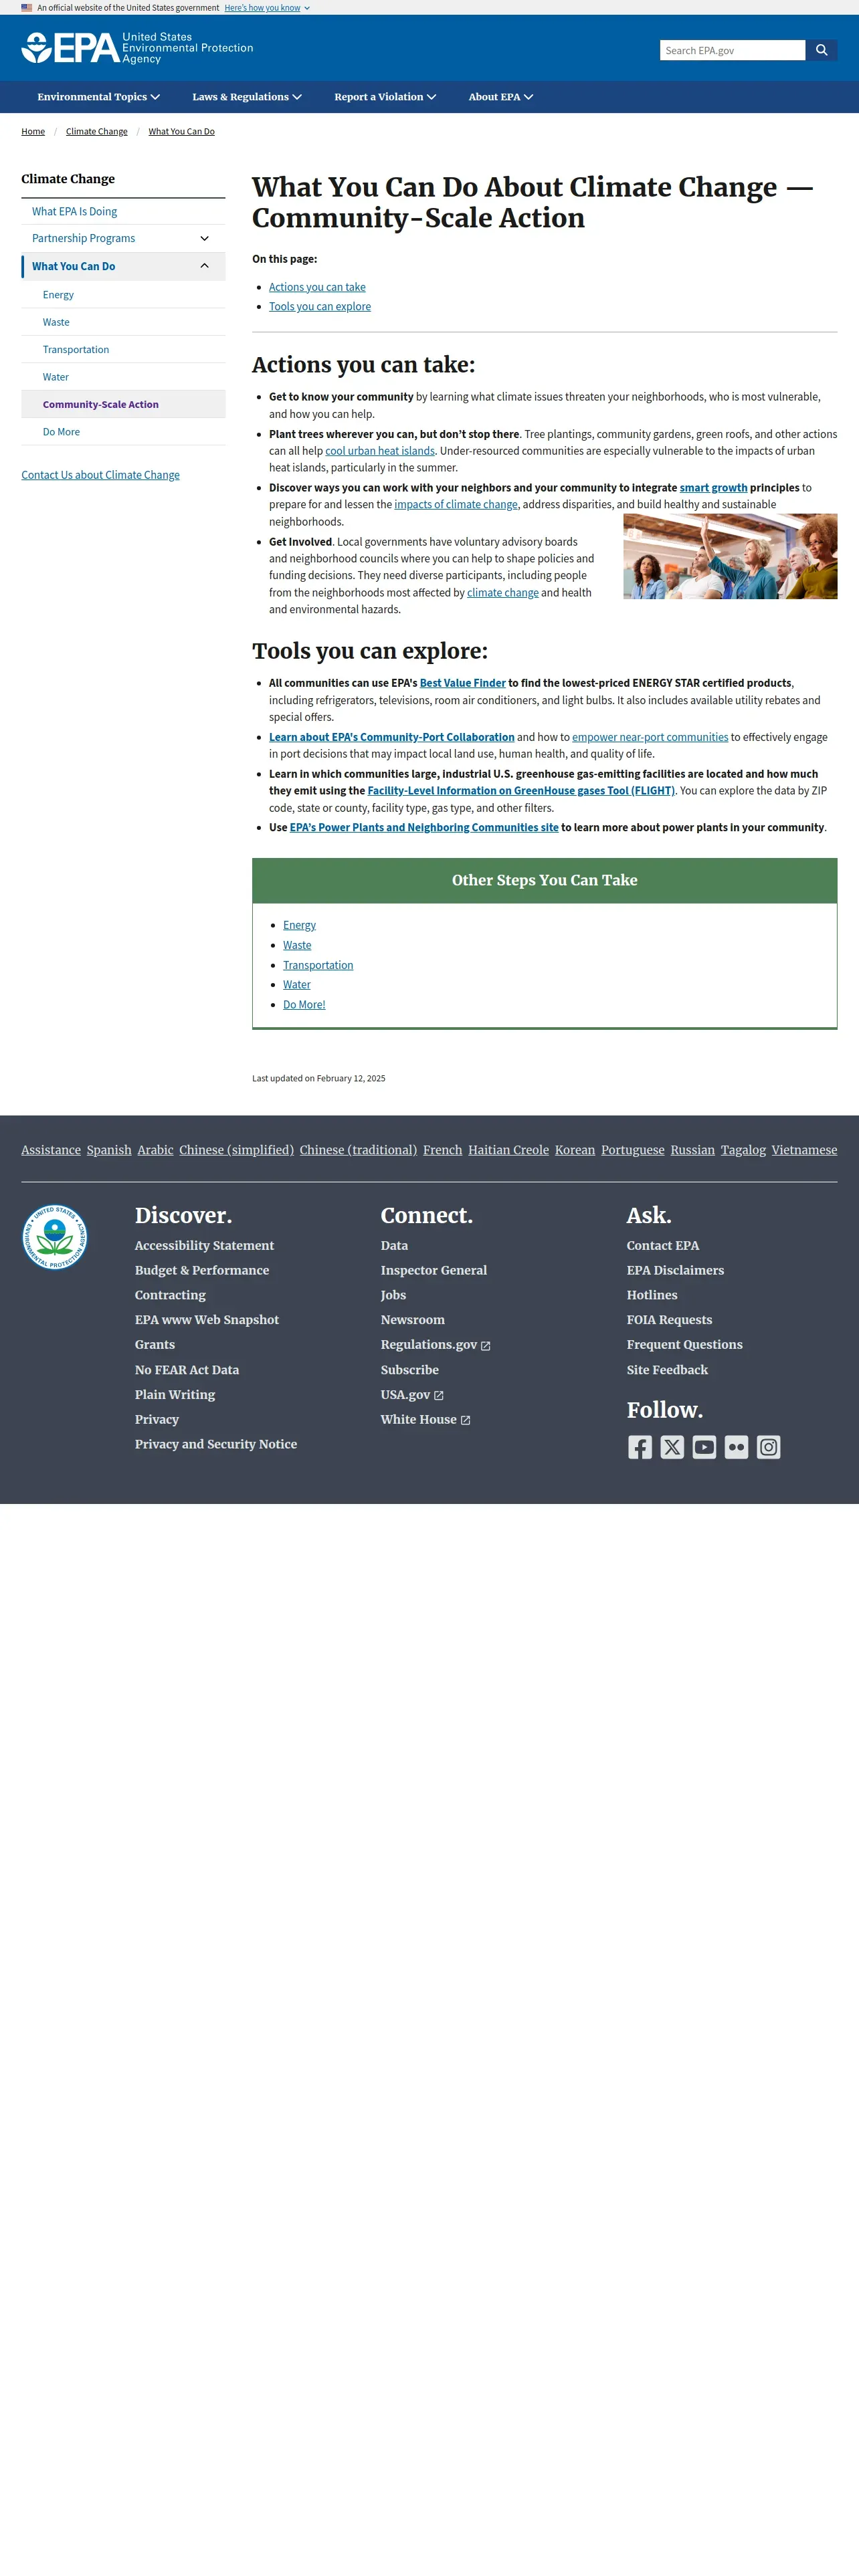Focus the Search EPA.gov field
The image size is (859, 2576).
[x=732, y=50]
